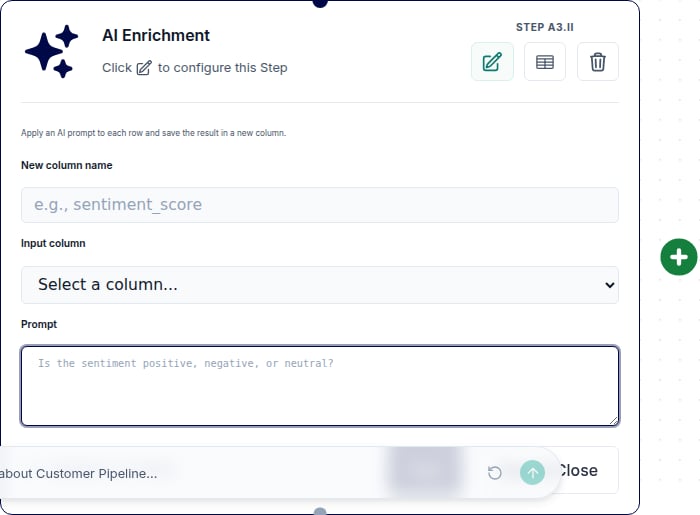The height and width of the screenshot is (515, 700).
Task: Click the New column name label
Action: tap(67, 165)
